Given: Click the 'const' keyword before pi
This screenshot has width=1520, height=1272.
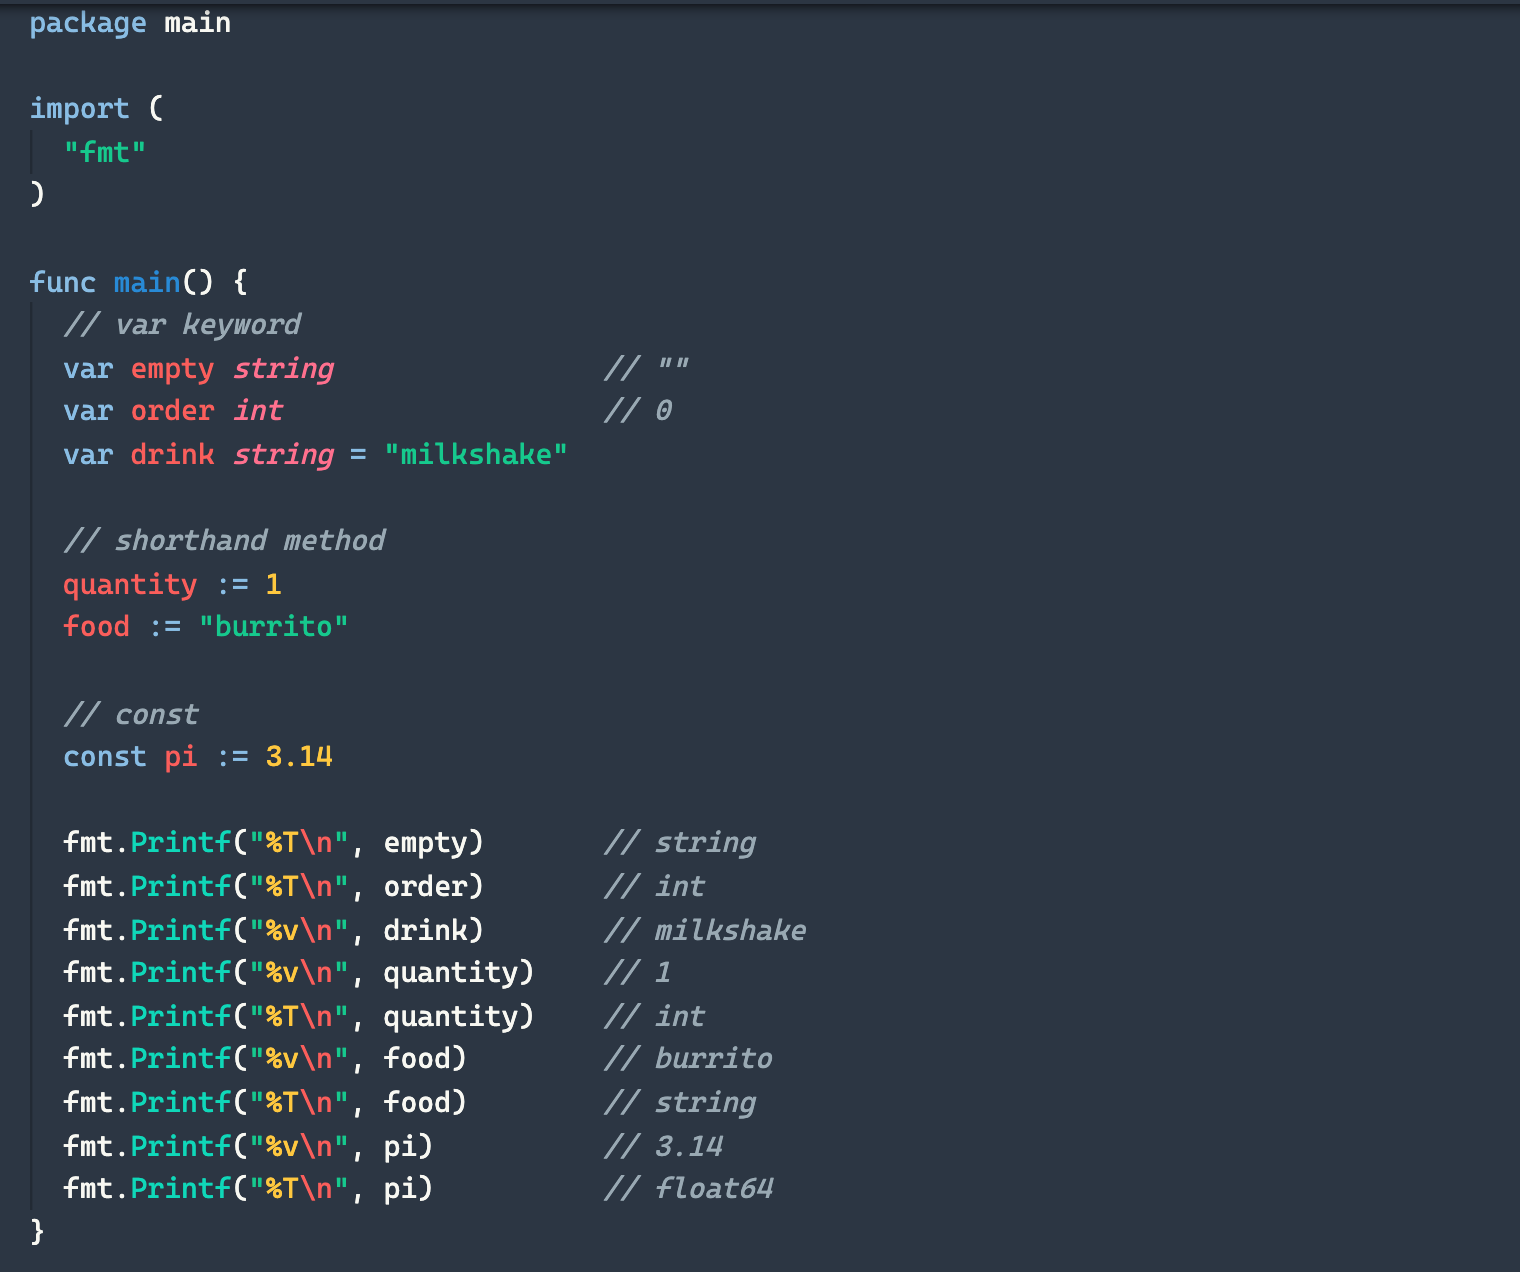Looking at the screenshot, I should point(105,757).
